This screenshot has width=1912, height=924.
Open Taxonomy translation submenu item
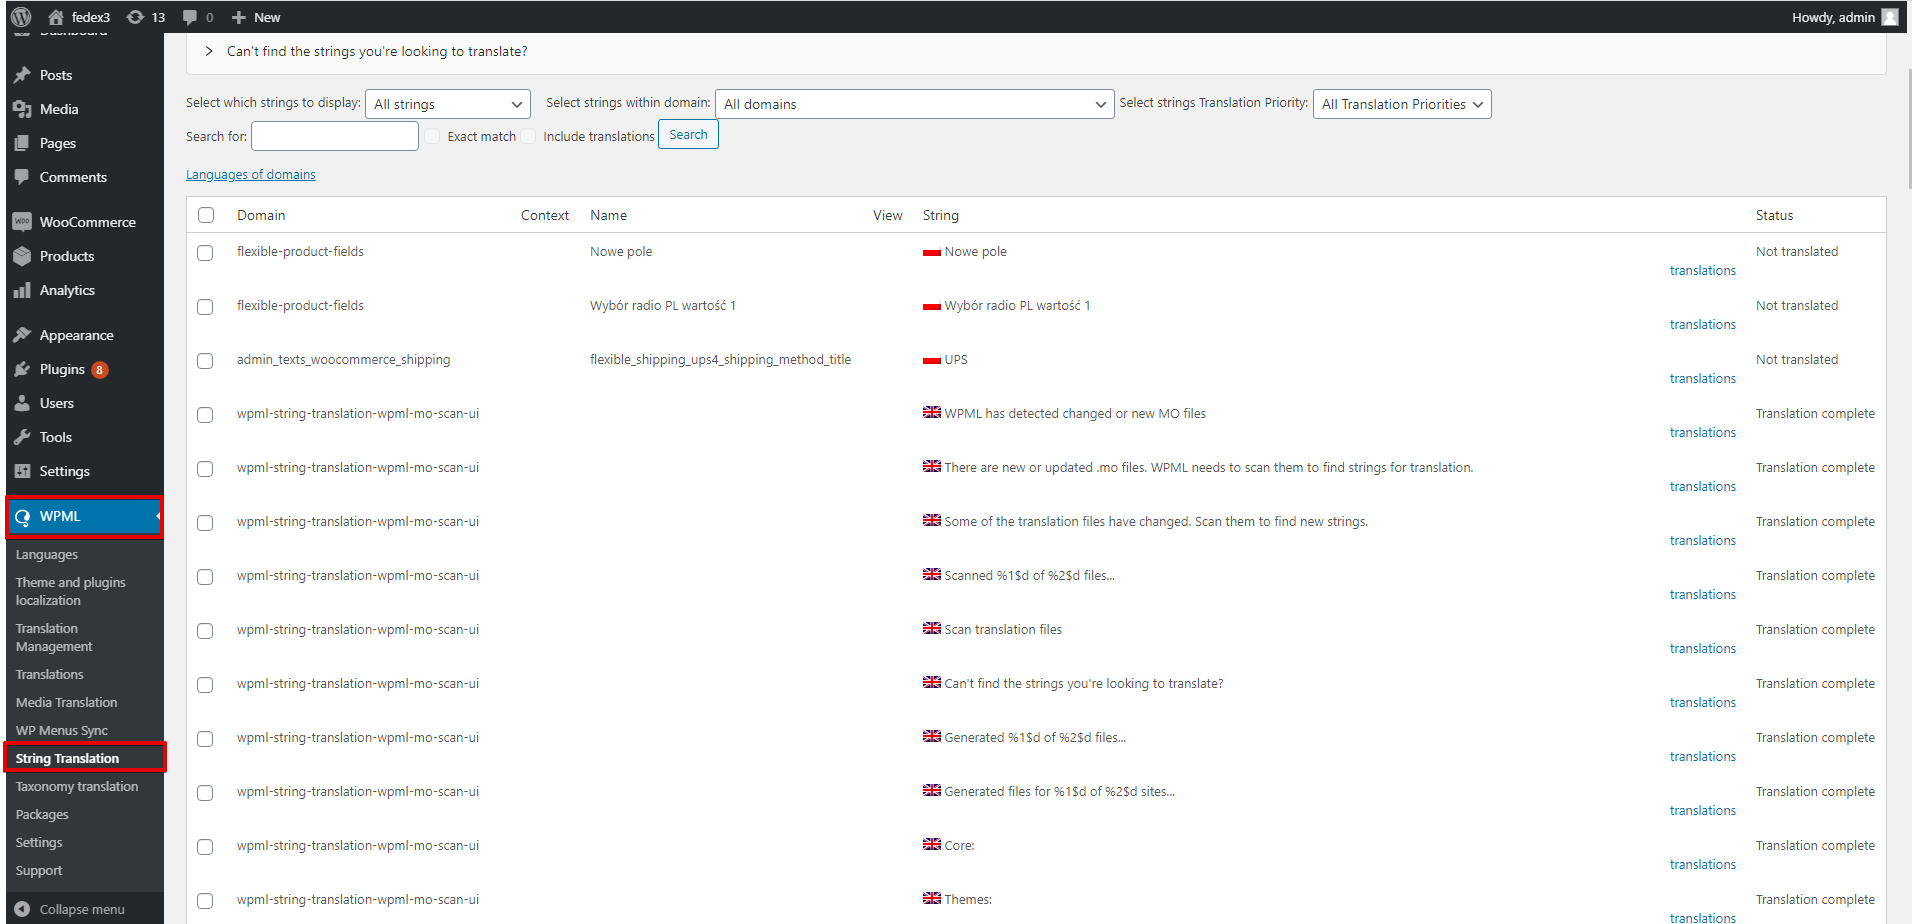(x=77, y=787)
